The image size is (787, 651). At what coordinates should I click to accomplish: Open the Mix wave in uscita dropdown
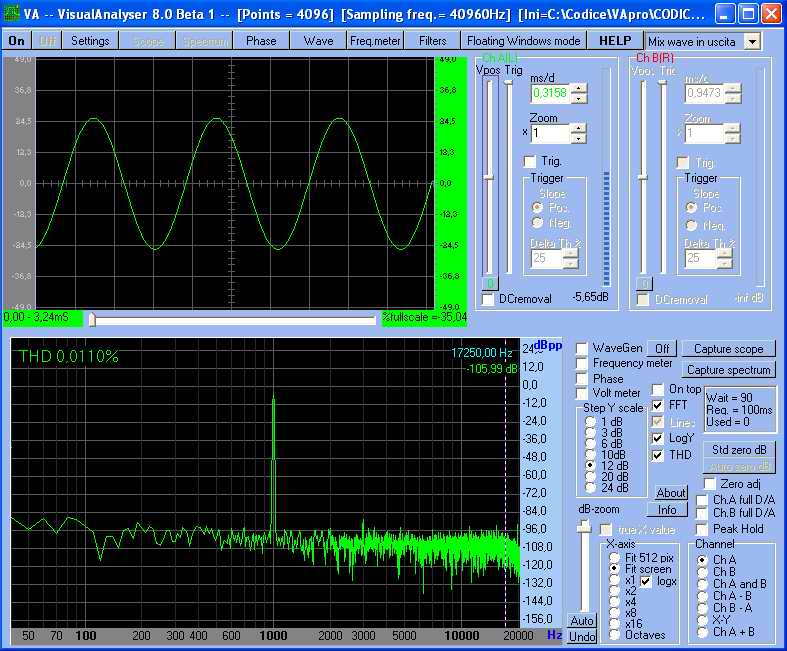click(x=752, y=41)
